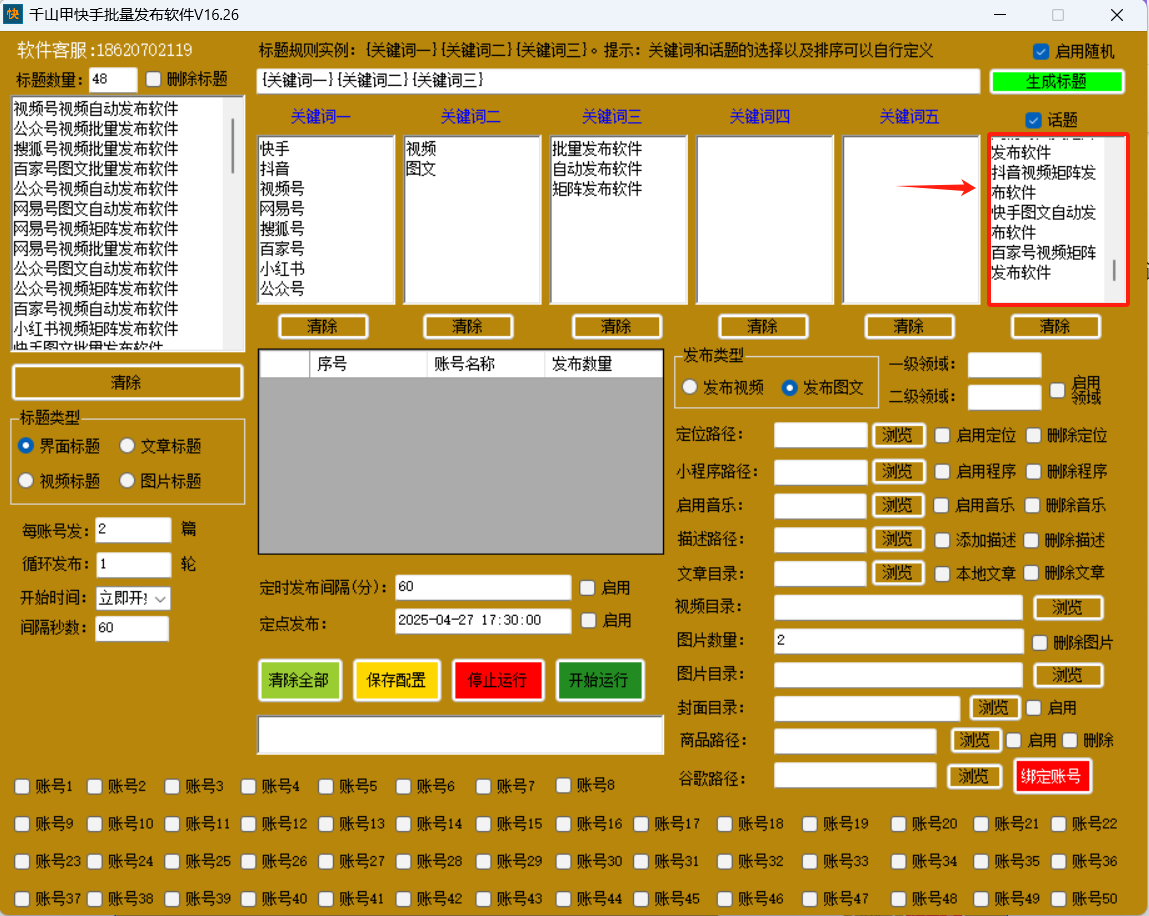The height and width of the screenshot is (916, 1149).
Task: Open the 开始时间 dropdown
Action: 160,598
